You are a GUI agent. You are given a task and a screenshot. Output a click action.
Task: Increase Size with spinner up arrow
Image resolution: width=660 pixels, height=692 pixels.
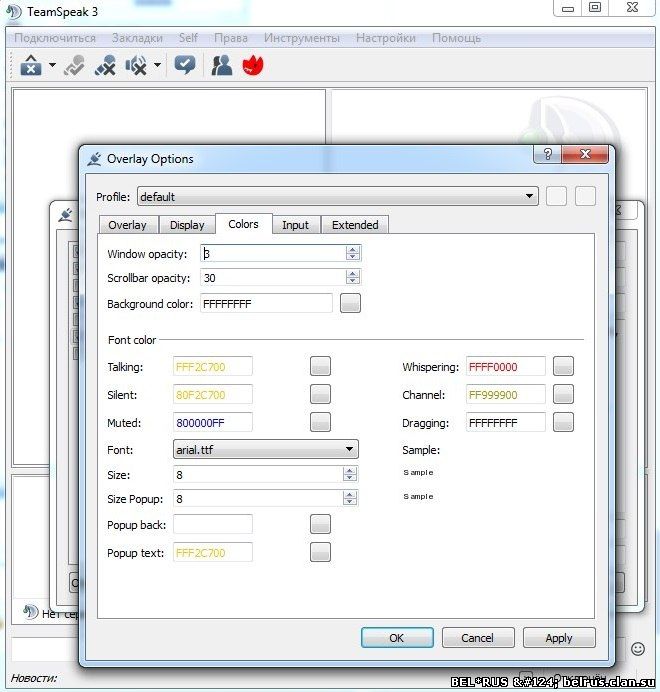pyautogui.click(x=350, y=470)
